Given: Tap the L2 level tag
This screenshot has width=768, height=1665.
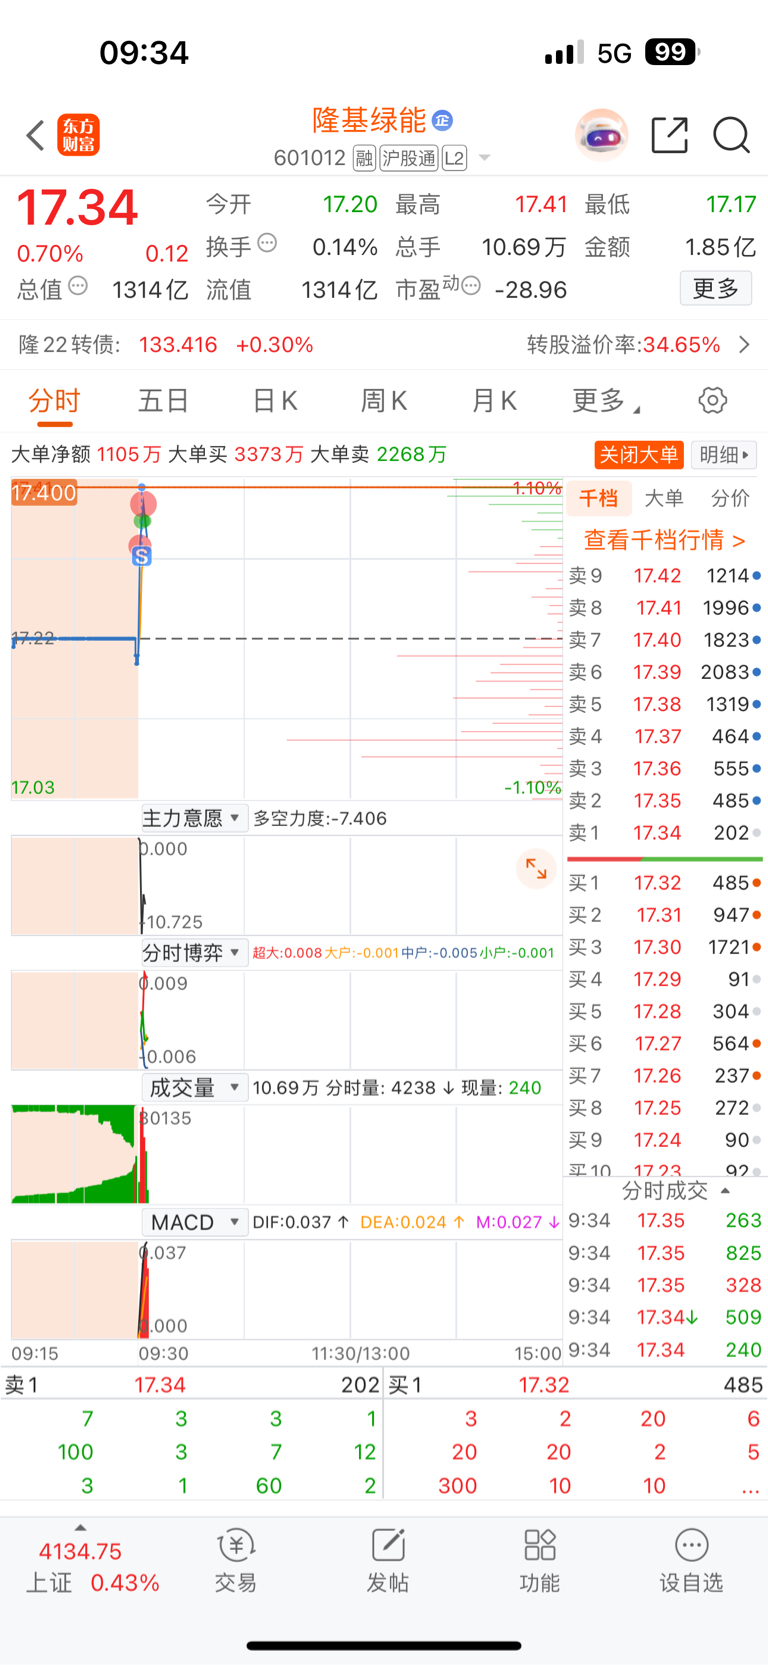Looking at the screenshot, I should pyautogui.click(x=454, y=158).
